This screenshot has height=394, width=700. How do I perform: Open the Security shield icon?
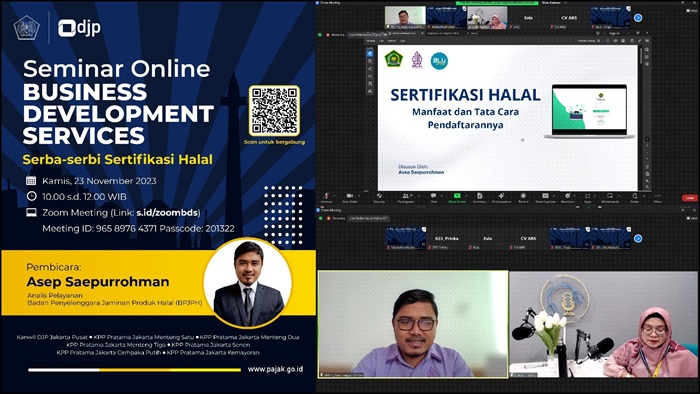pyautogui.click(x=379, y=195)
